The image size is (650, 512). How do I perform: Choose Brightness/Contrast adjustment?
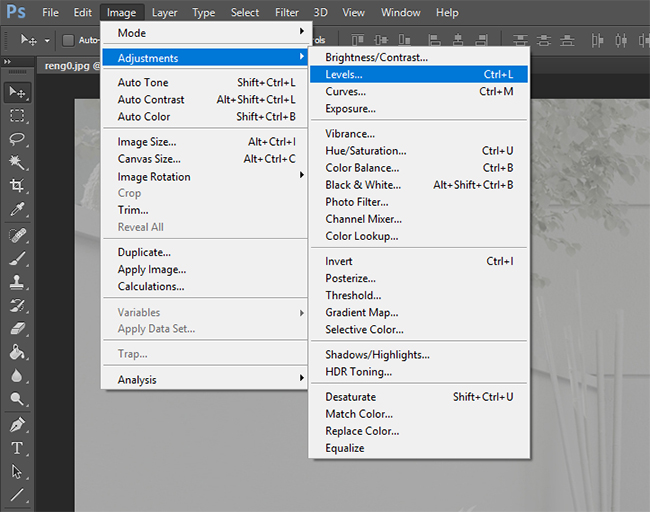[x=419, y=57]
